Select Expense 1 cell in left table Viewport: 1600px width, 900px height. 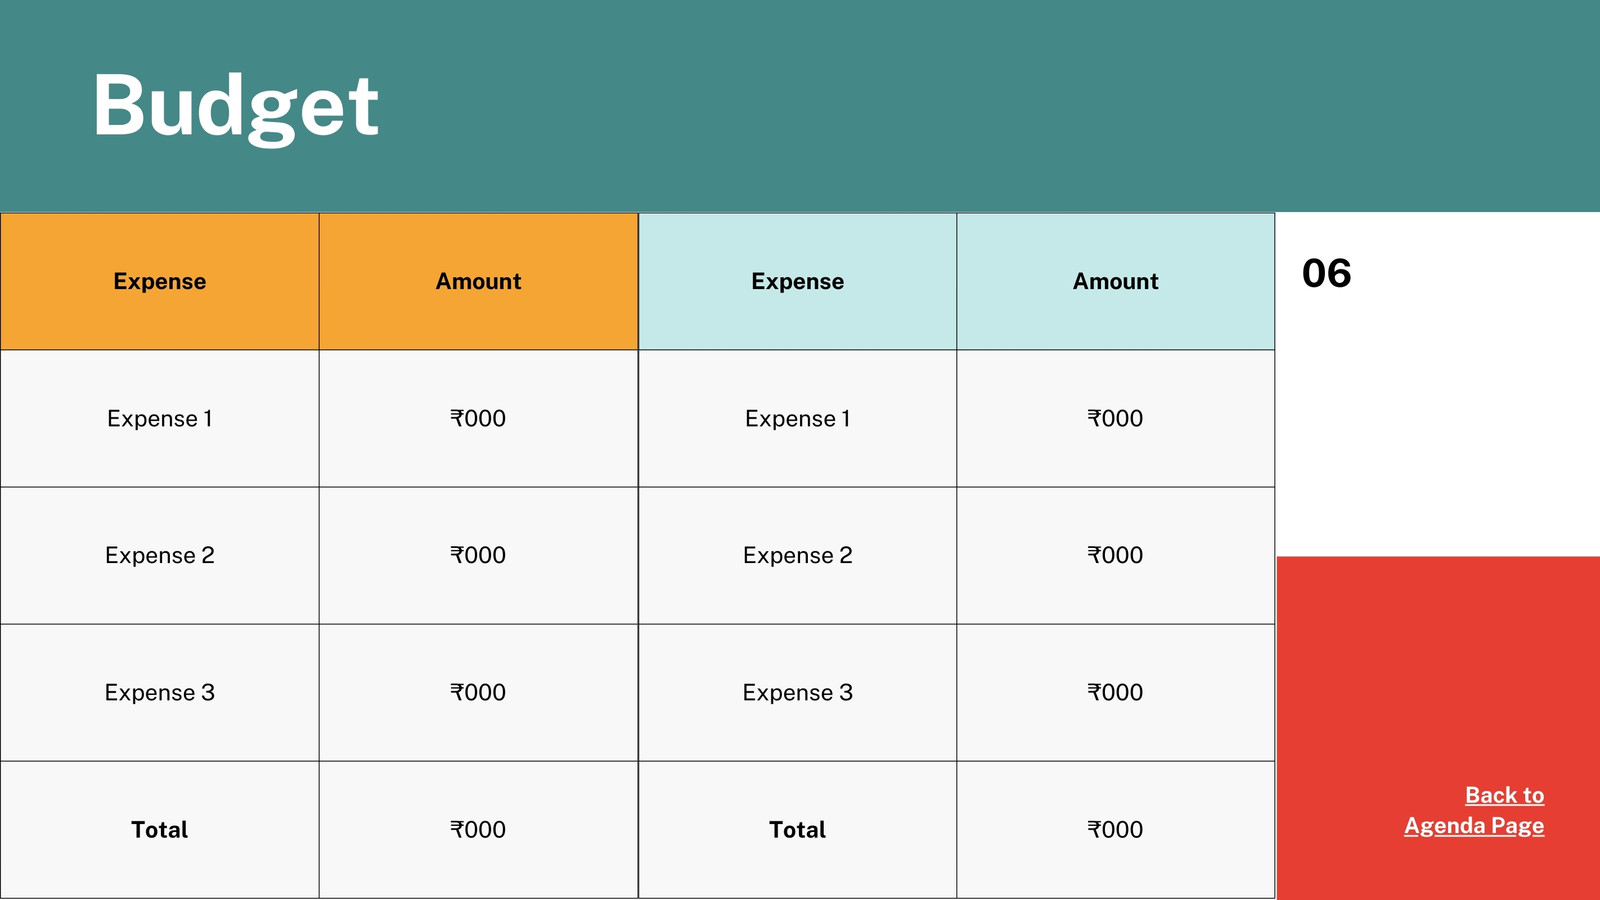coord(160,419)
